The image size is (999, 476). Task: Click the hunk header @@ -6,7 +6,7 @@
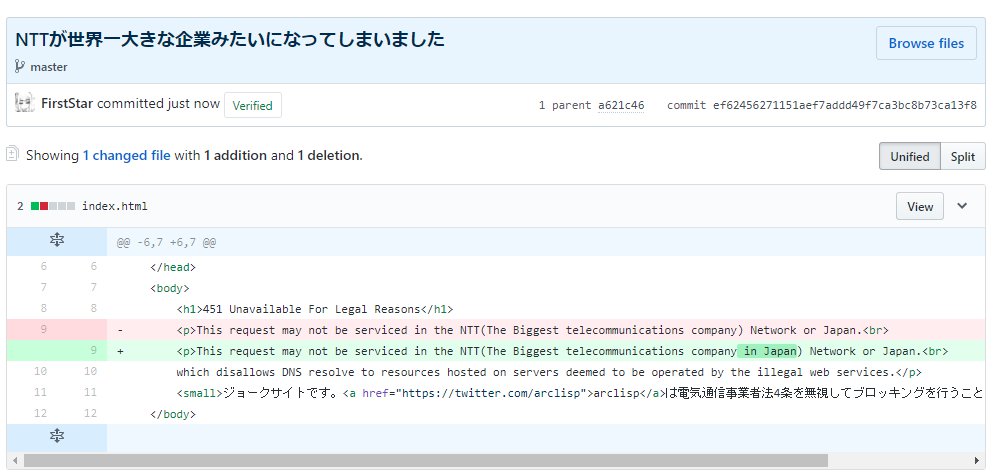click(166, 243)
